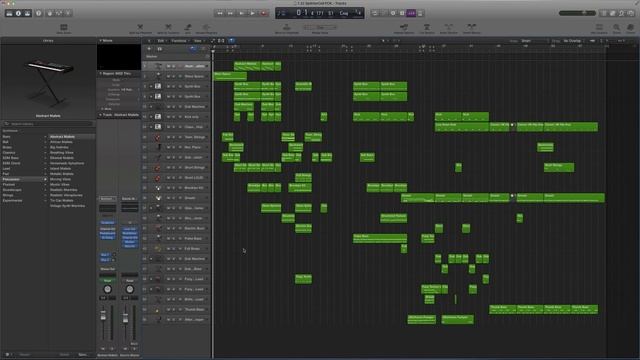Click the Insert Section toolbar icon
Viewport: 640px width, 360px height.
click(449, 29)
